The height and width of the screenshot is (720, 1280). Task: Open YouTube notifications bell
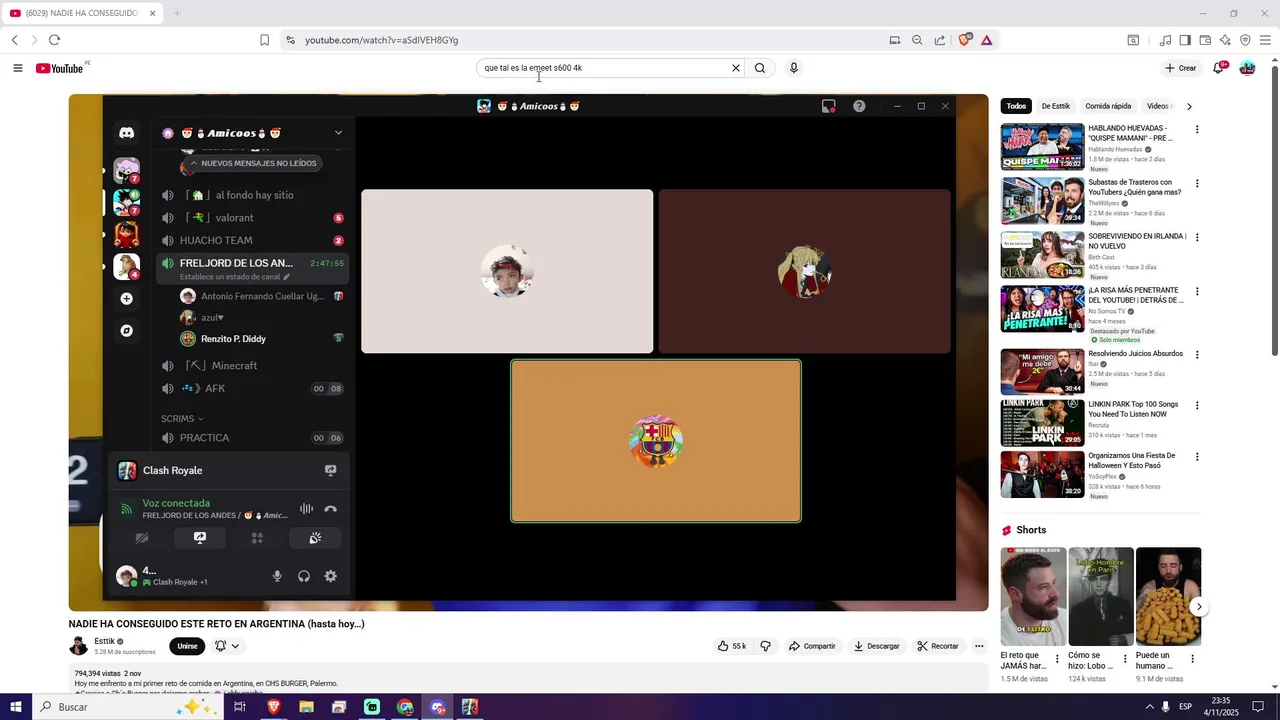(1219, 68)
